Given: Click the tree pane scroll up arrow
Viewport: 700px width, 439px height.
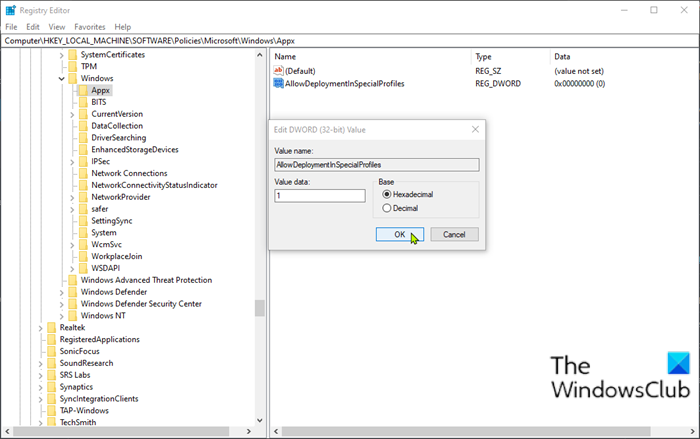Looking at the screenshot, I should tap(259, 54).
